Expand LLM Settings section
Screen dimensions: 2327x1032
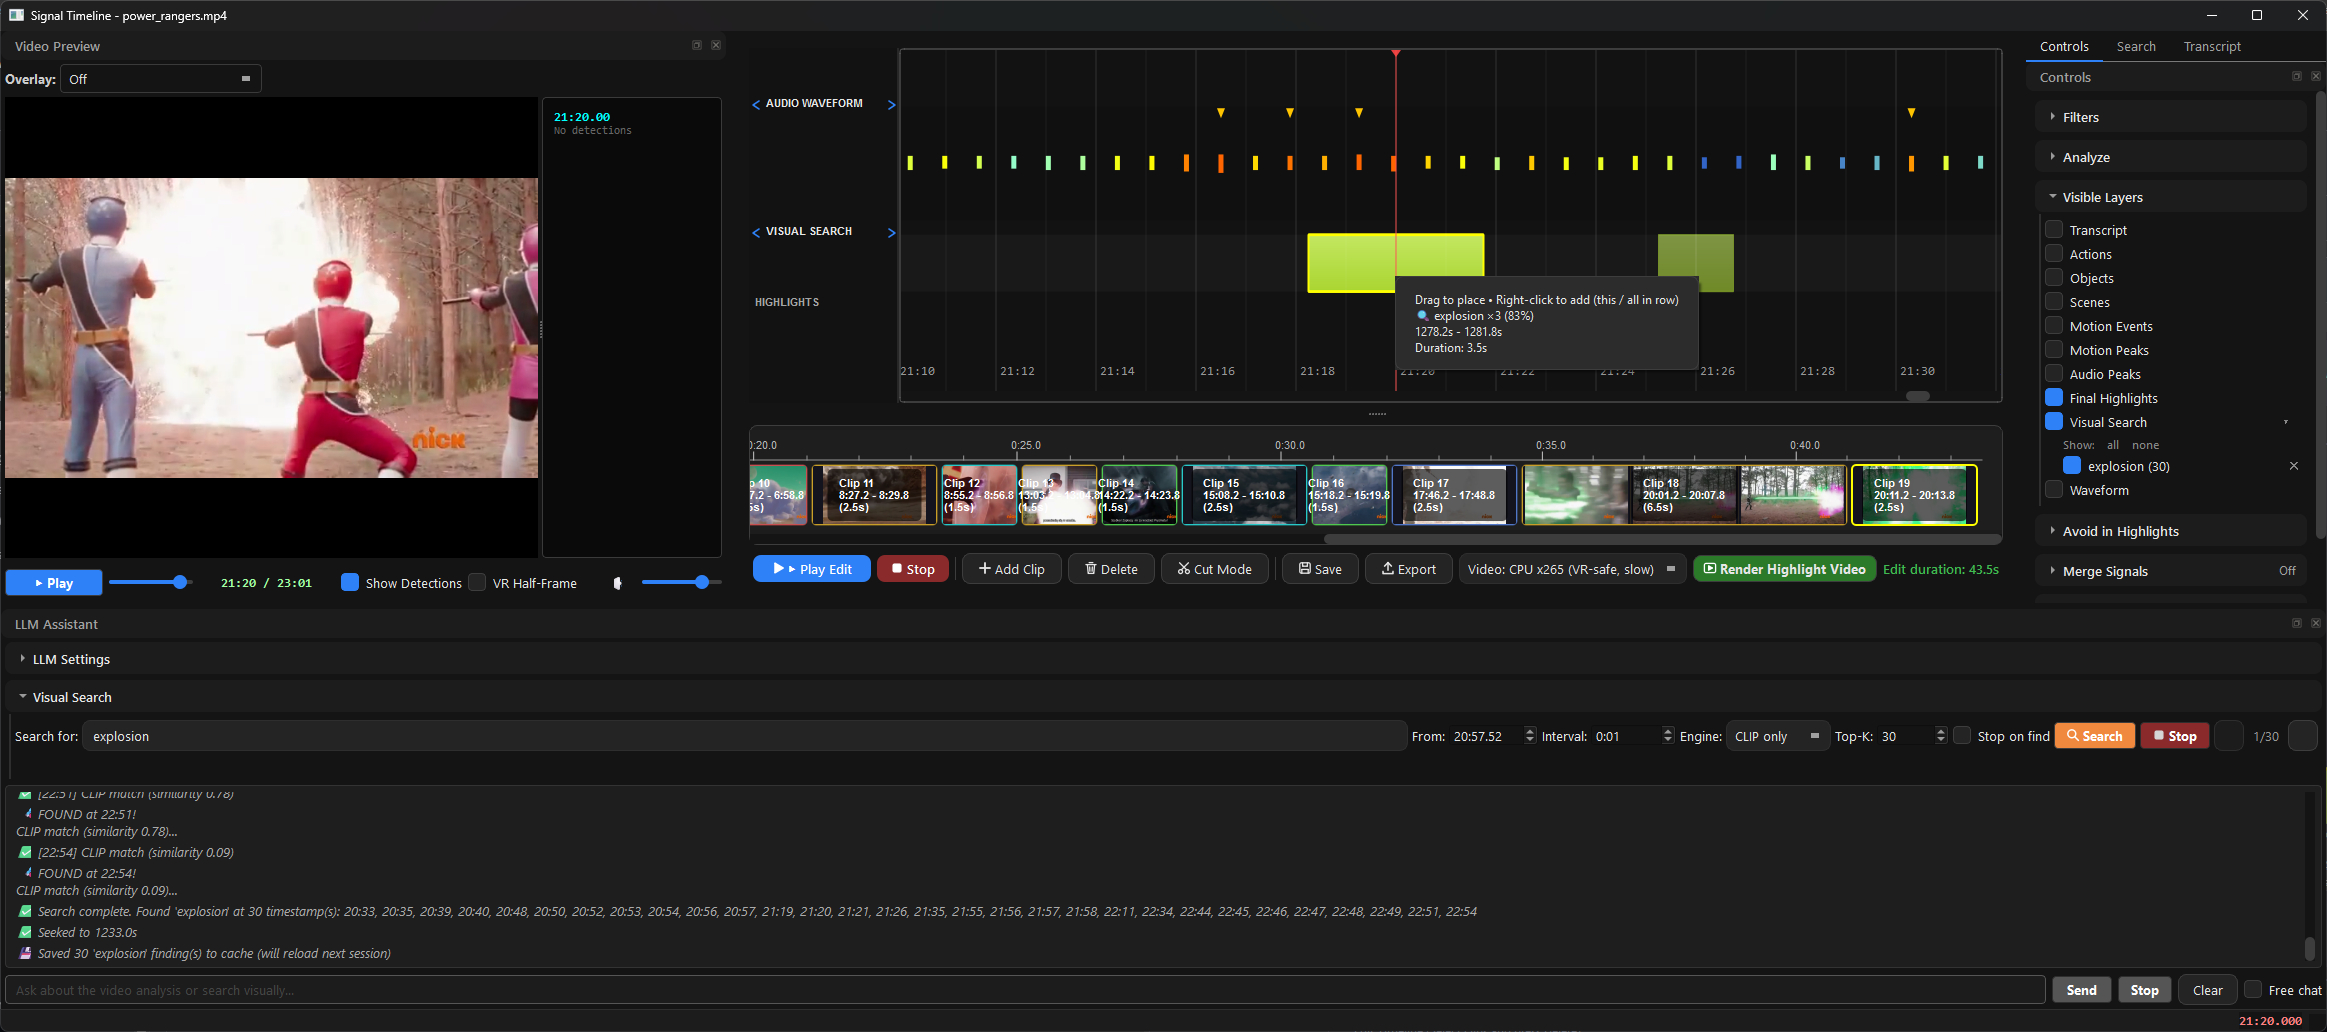point(1163,659)
